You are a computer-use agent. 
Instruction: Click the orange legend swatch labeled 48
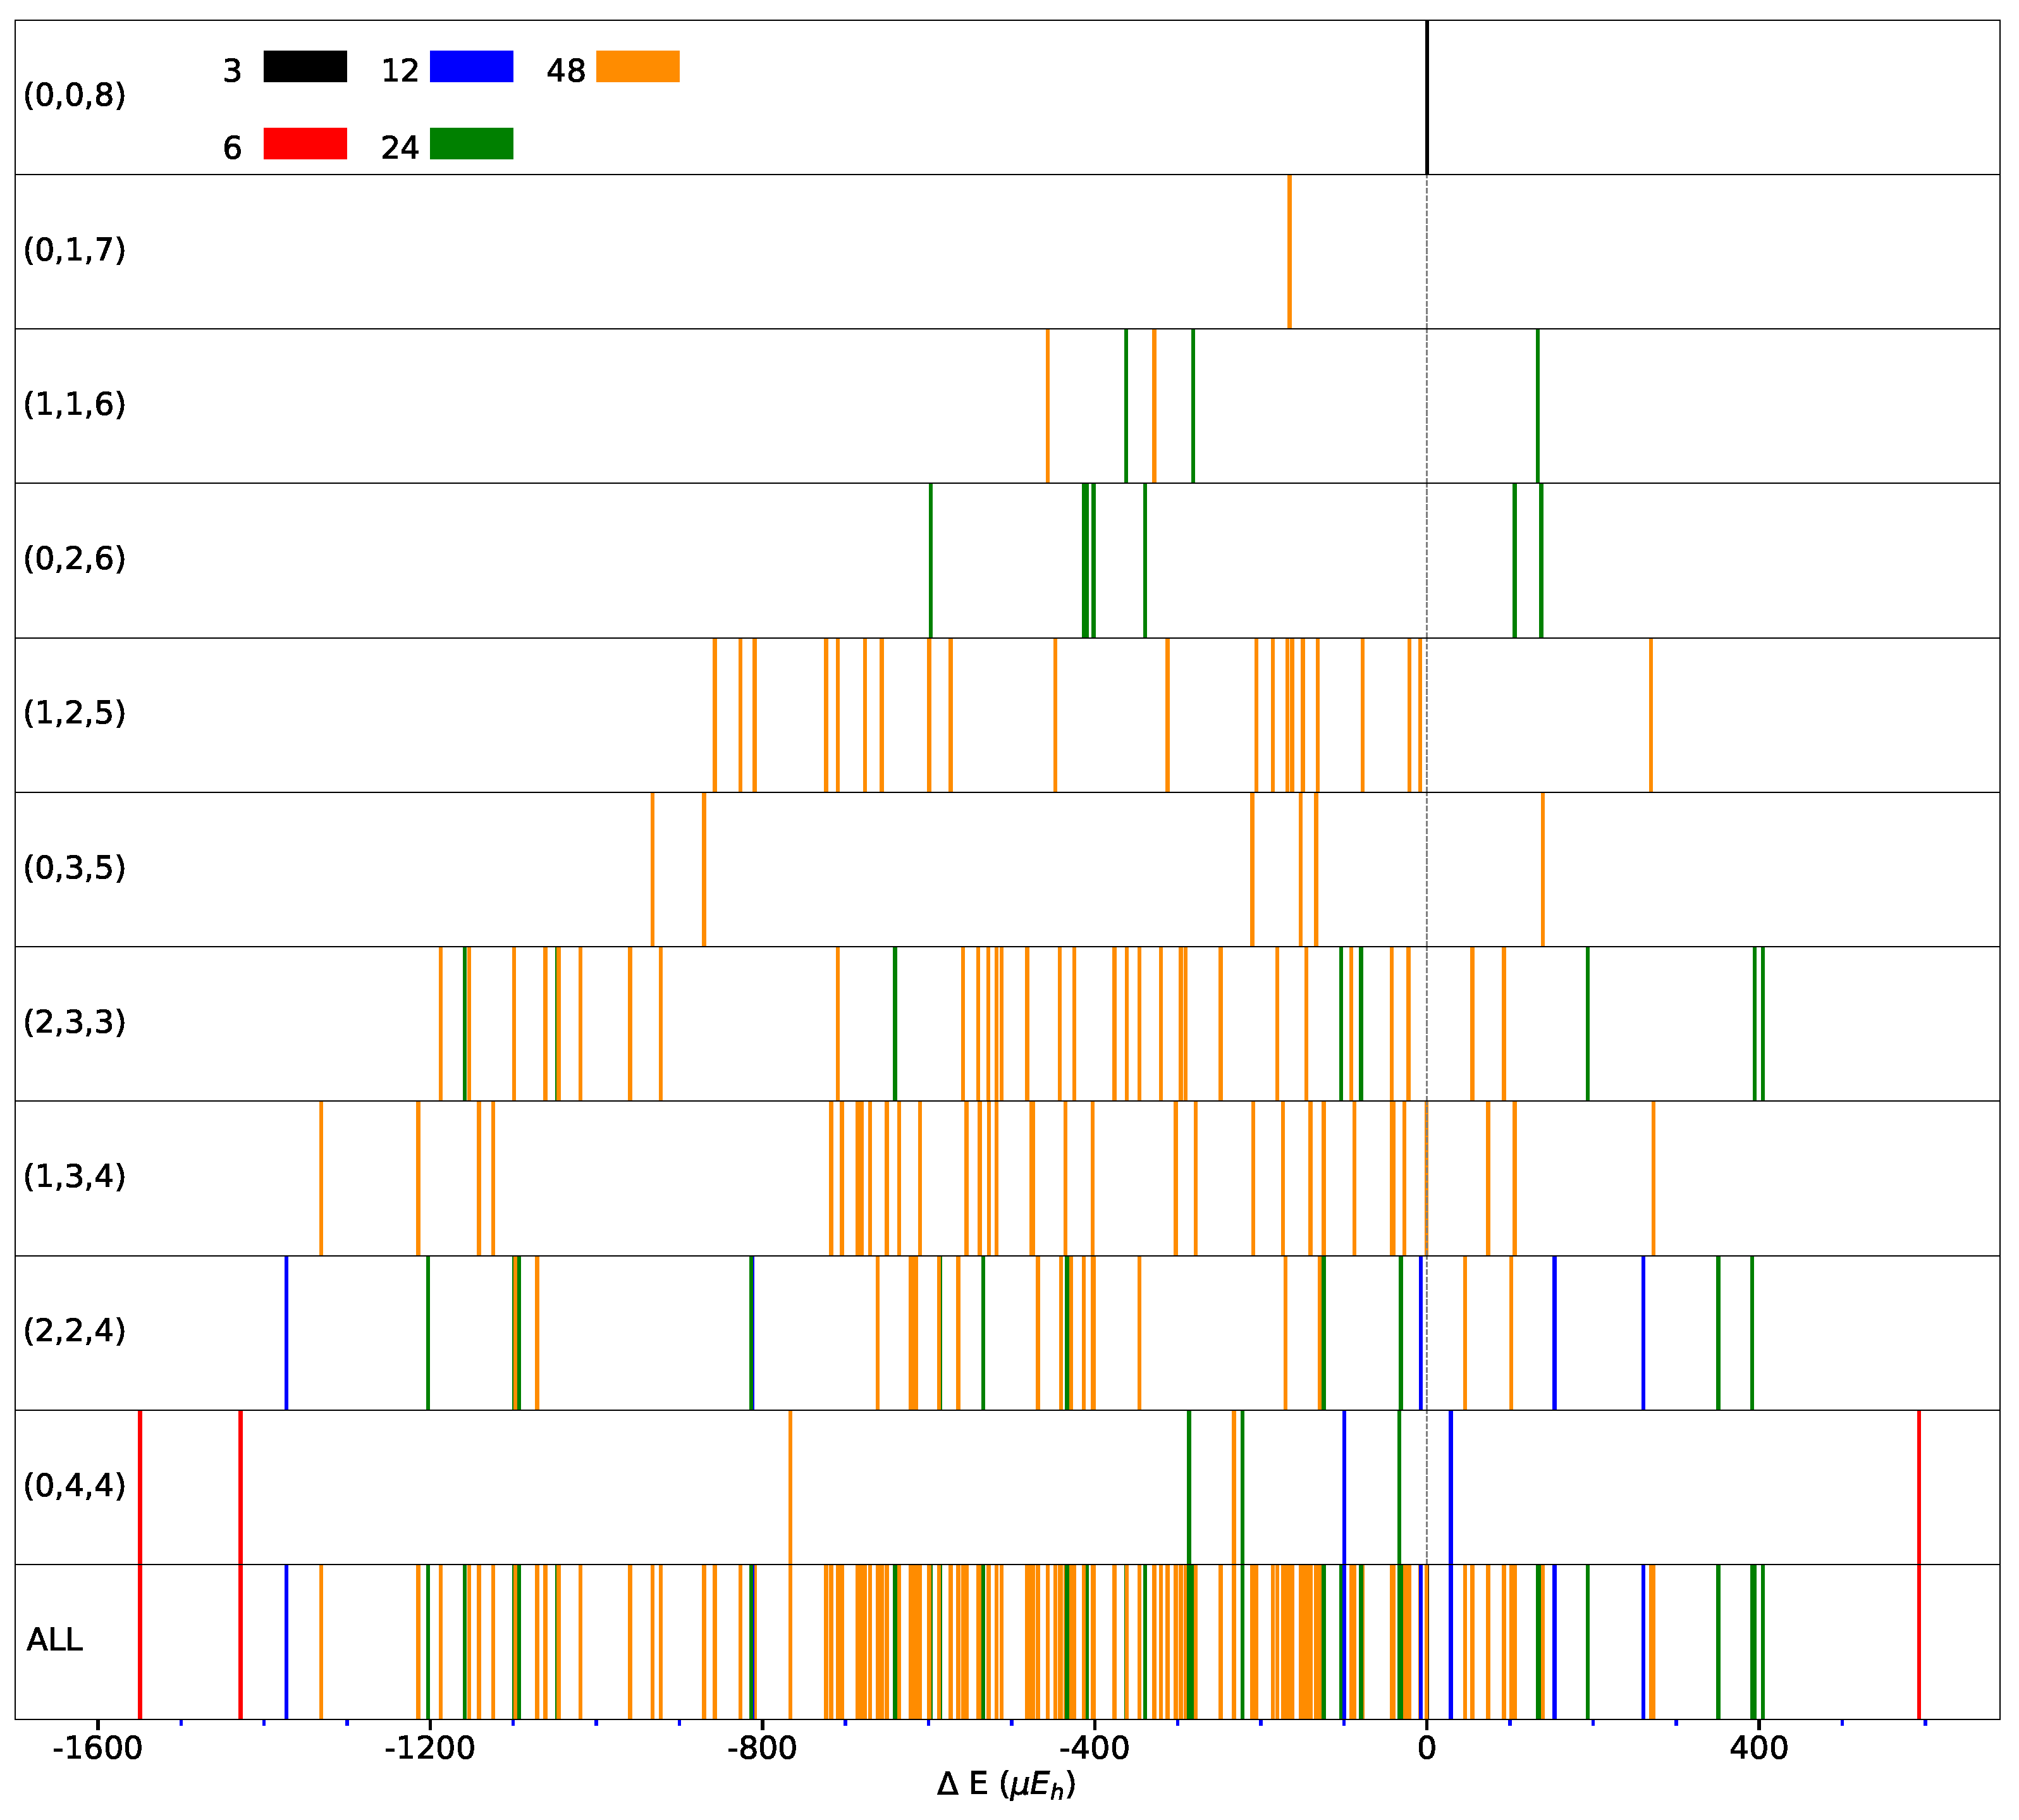(x=637, y=66)
